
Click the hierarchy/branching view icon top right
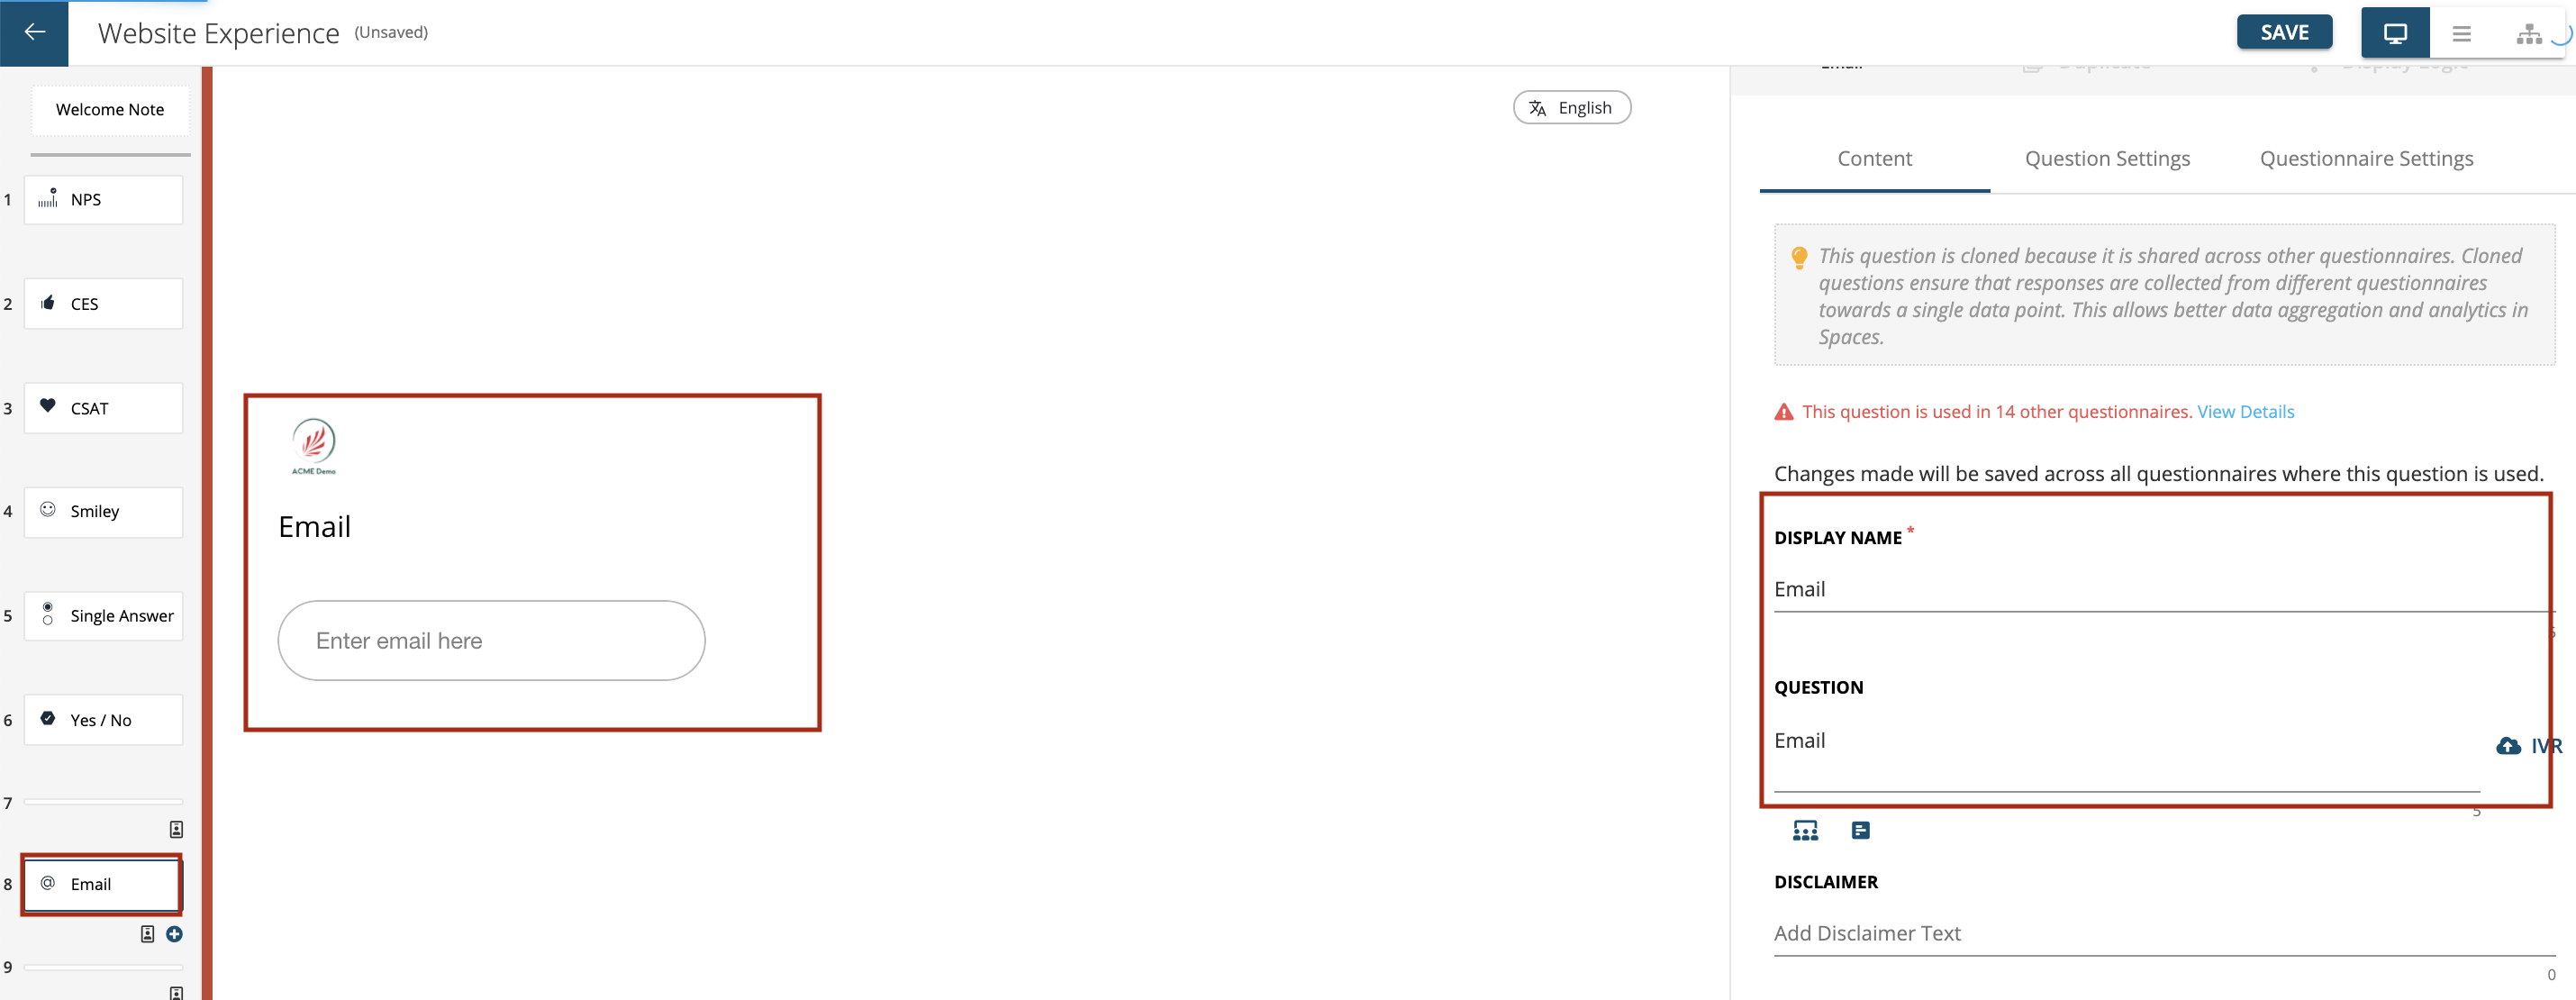pos(2524,30)
